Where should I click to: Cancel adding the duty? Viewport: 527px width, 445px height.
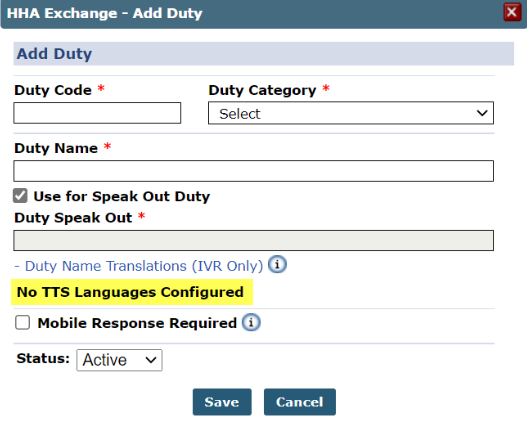299,402
